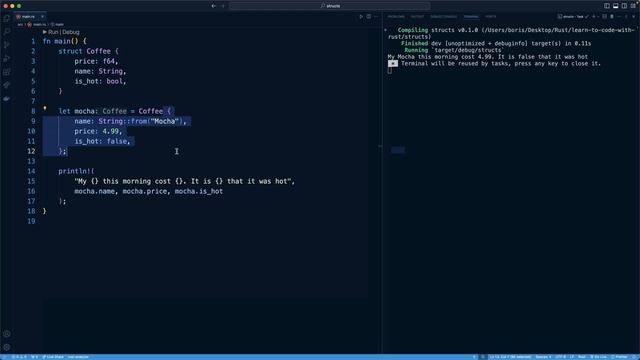640x360 pixels.
Task: Click line number 19 in the gutter
Action: 31,221
